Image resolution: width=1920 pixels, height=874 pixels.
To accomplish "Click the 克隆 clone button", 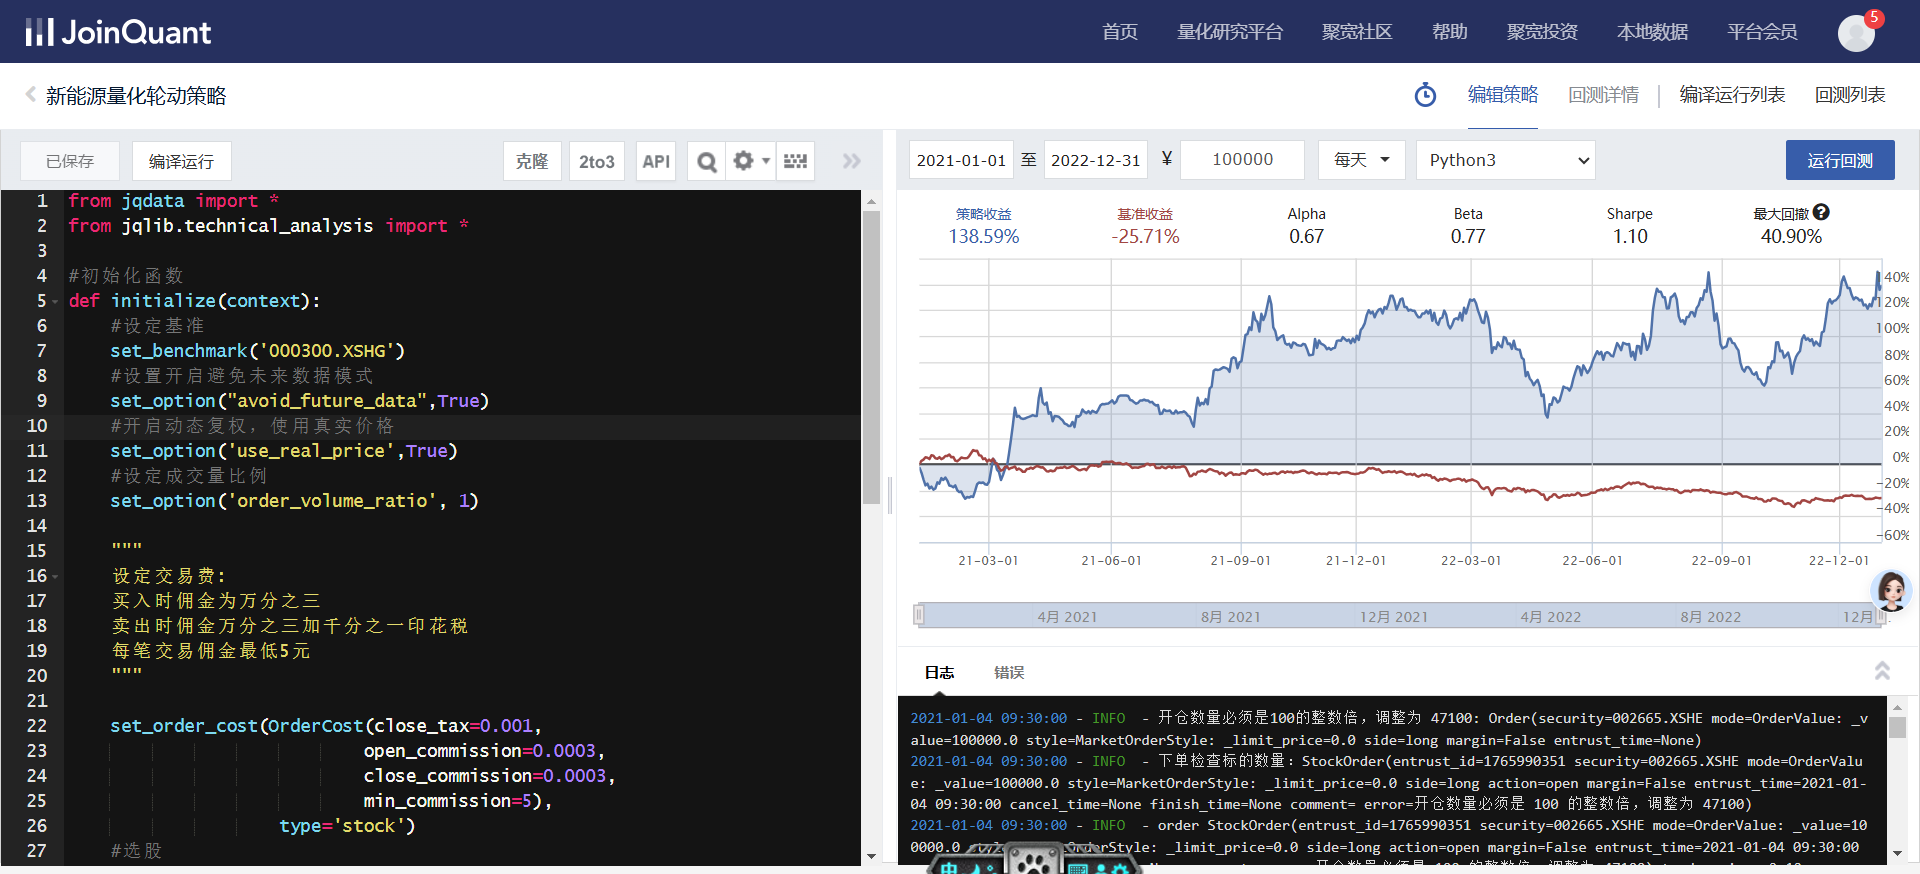I will tap(531, 161).
